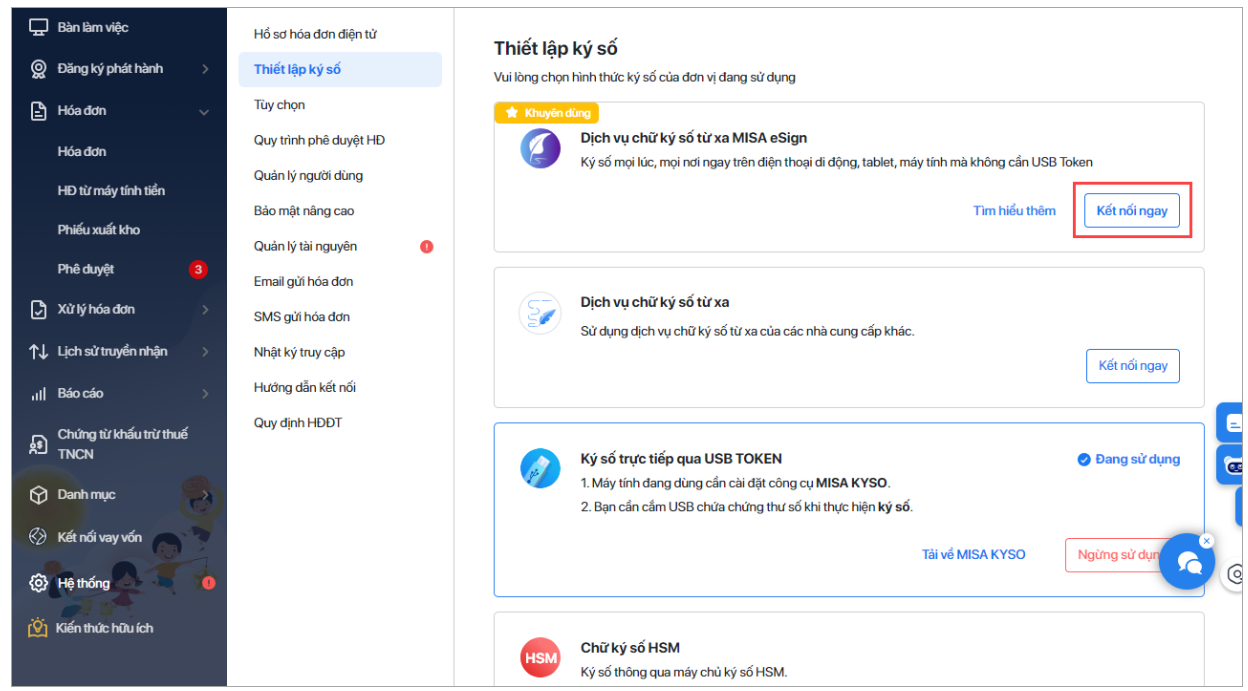Screen dimensions: 1248x691
Task: Open Bảo mật nâng cao
Action: (304, 211)
